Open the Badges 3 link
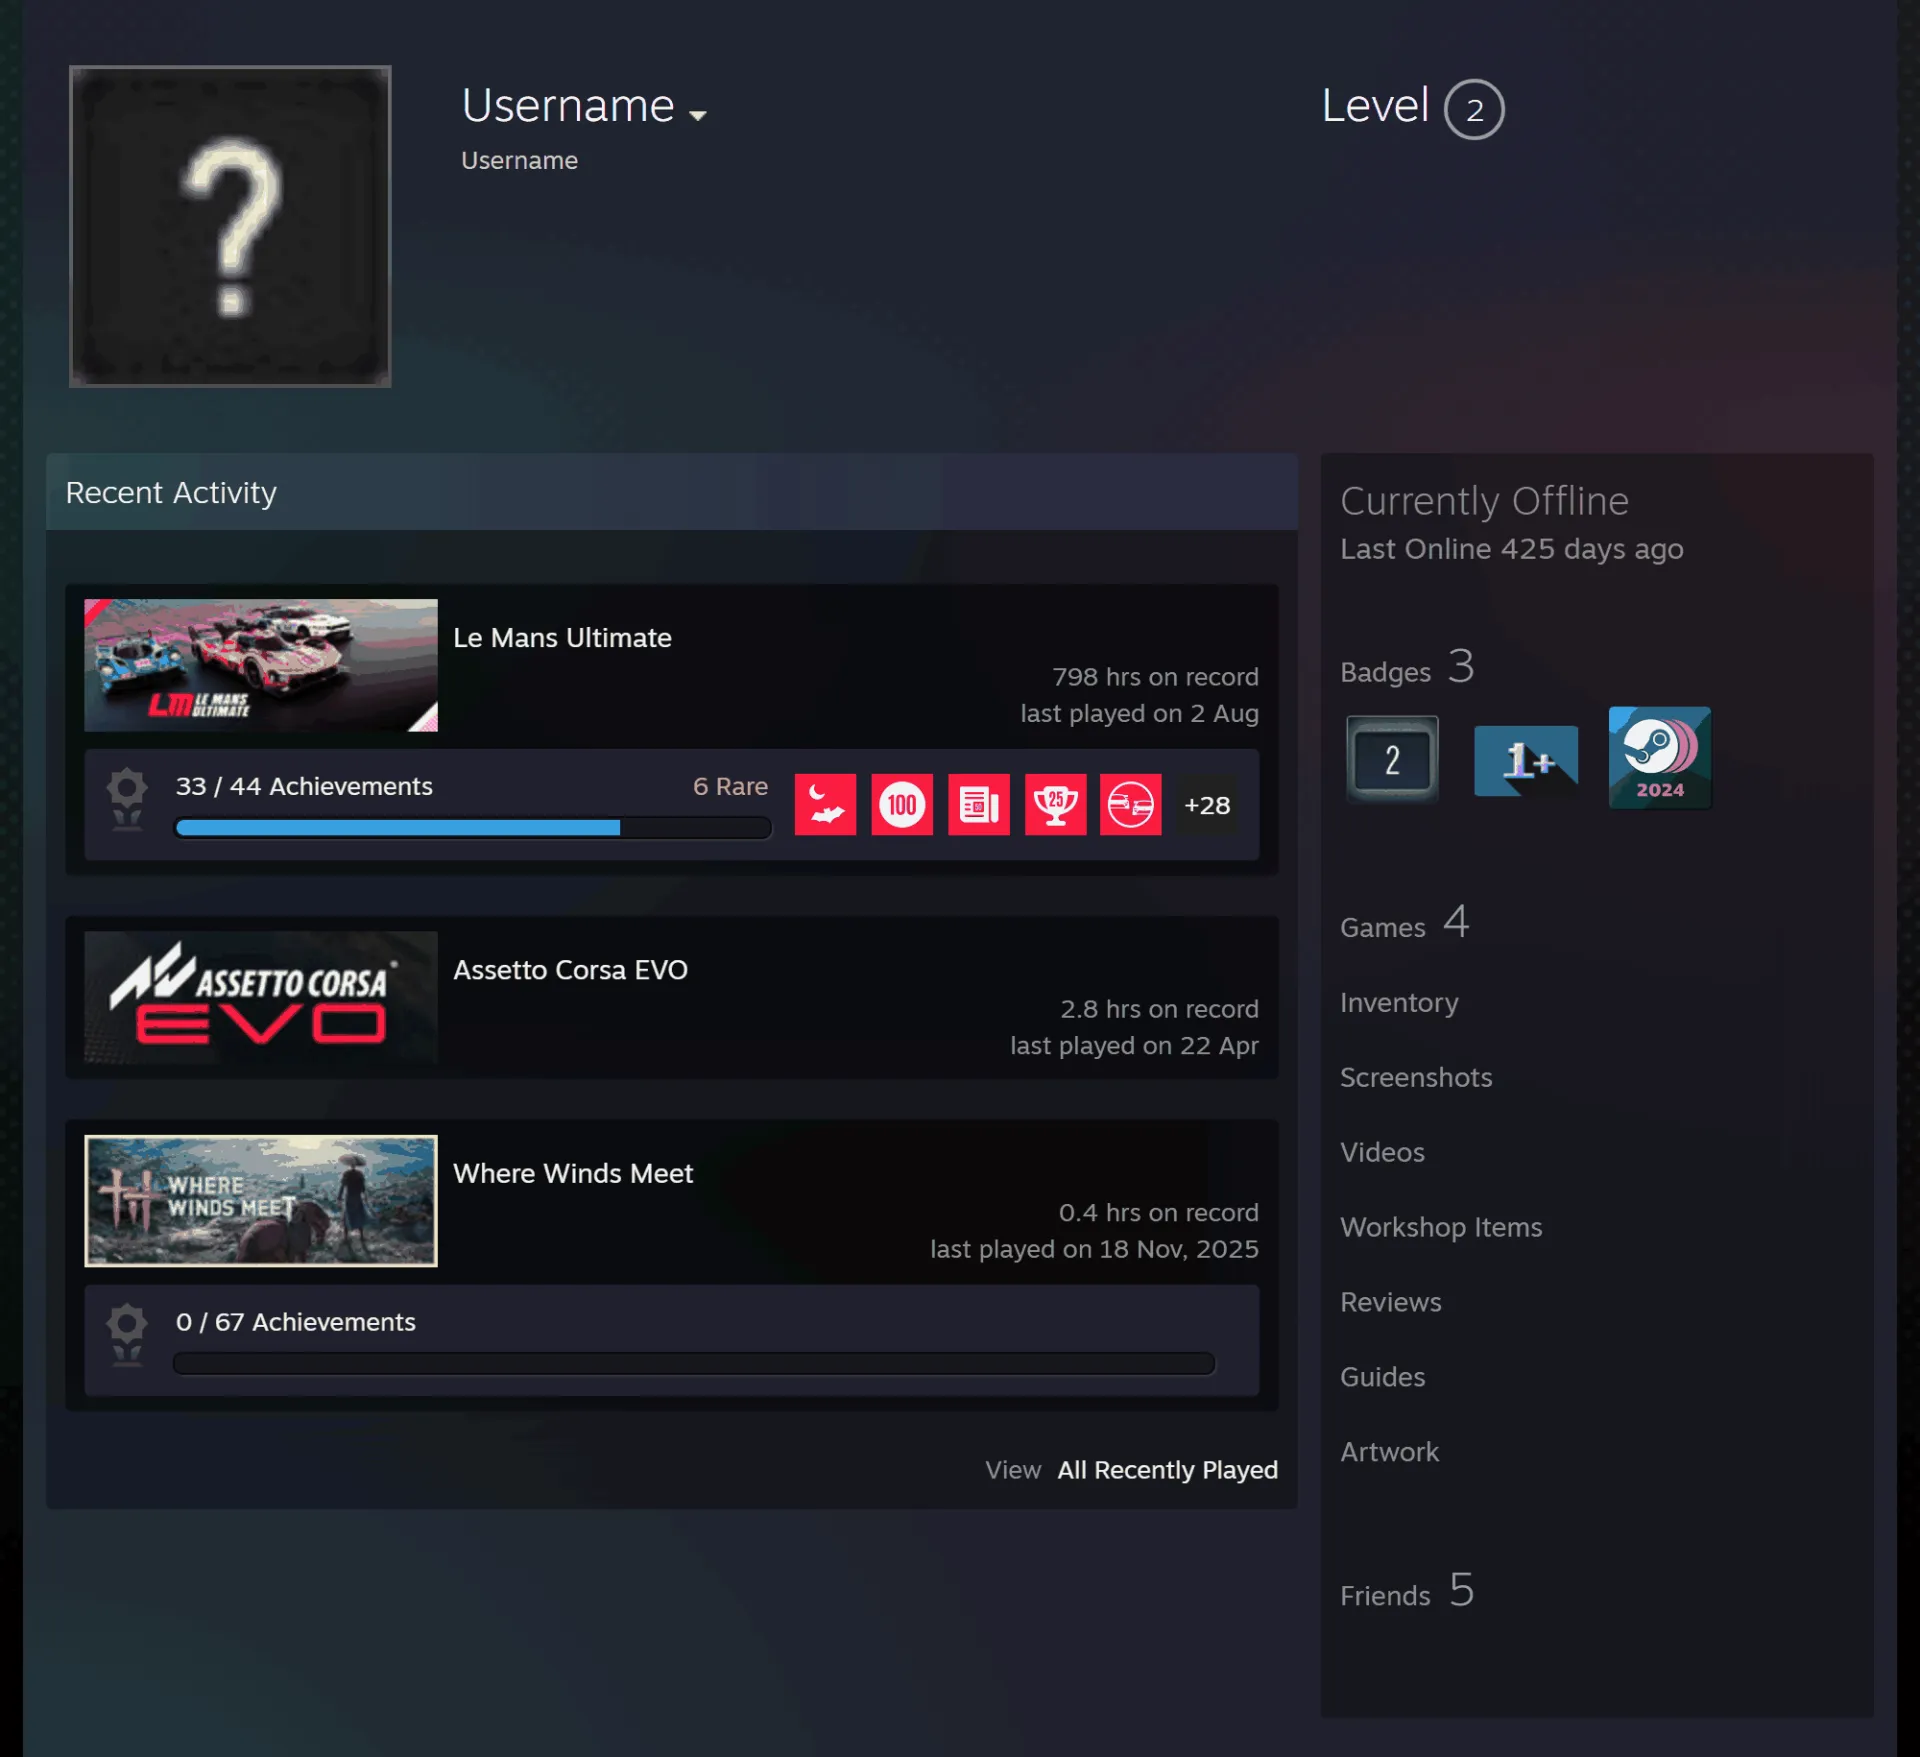This screenshot has height=1757, width=1920. [1407, 668]
